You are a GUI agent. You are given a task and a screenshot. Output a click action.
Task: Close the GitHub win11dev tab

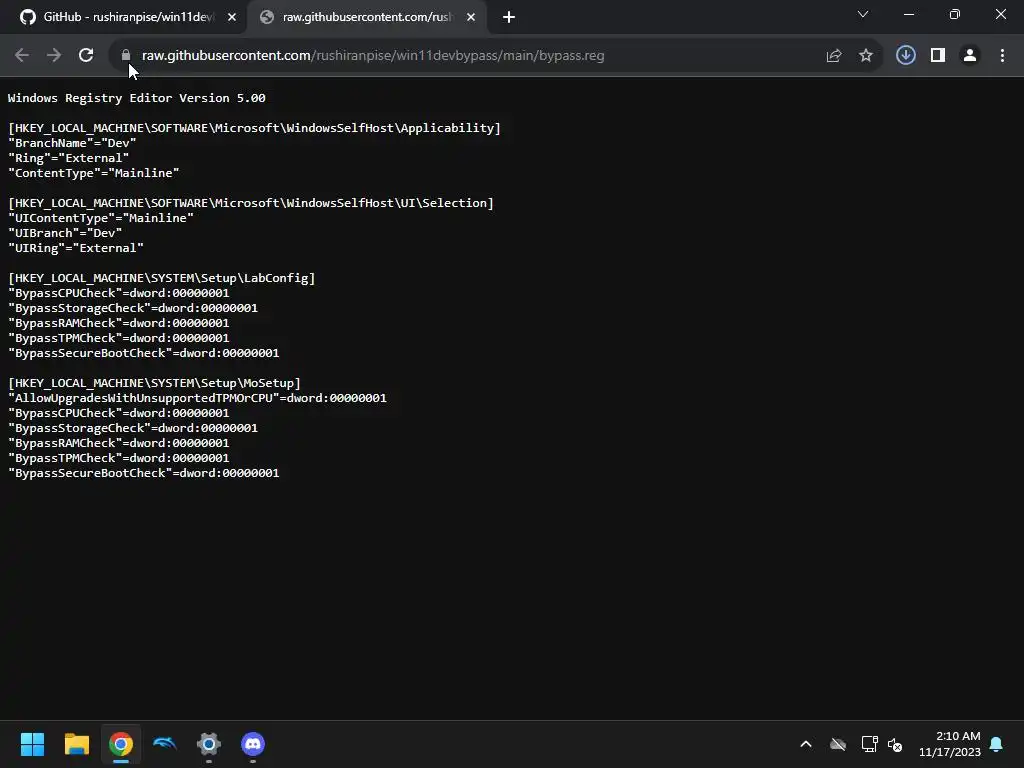point(232,17)
